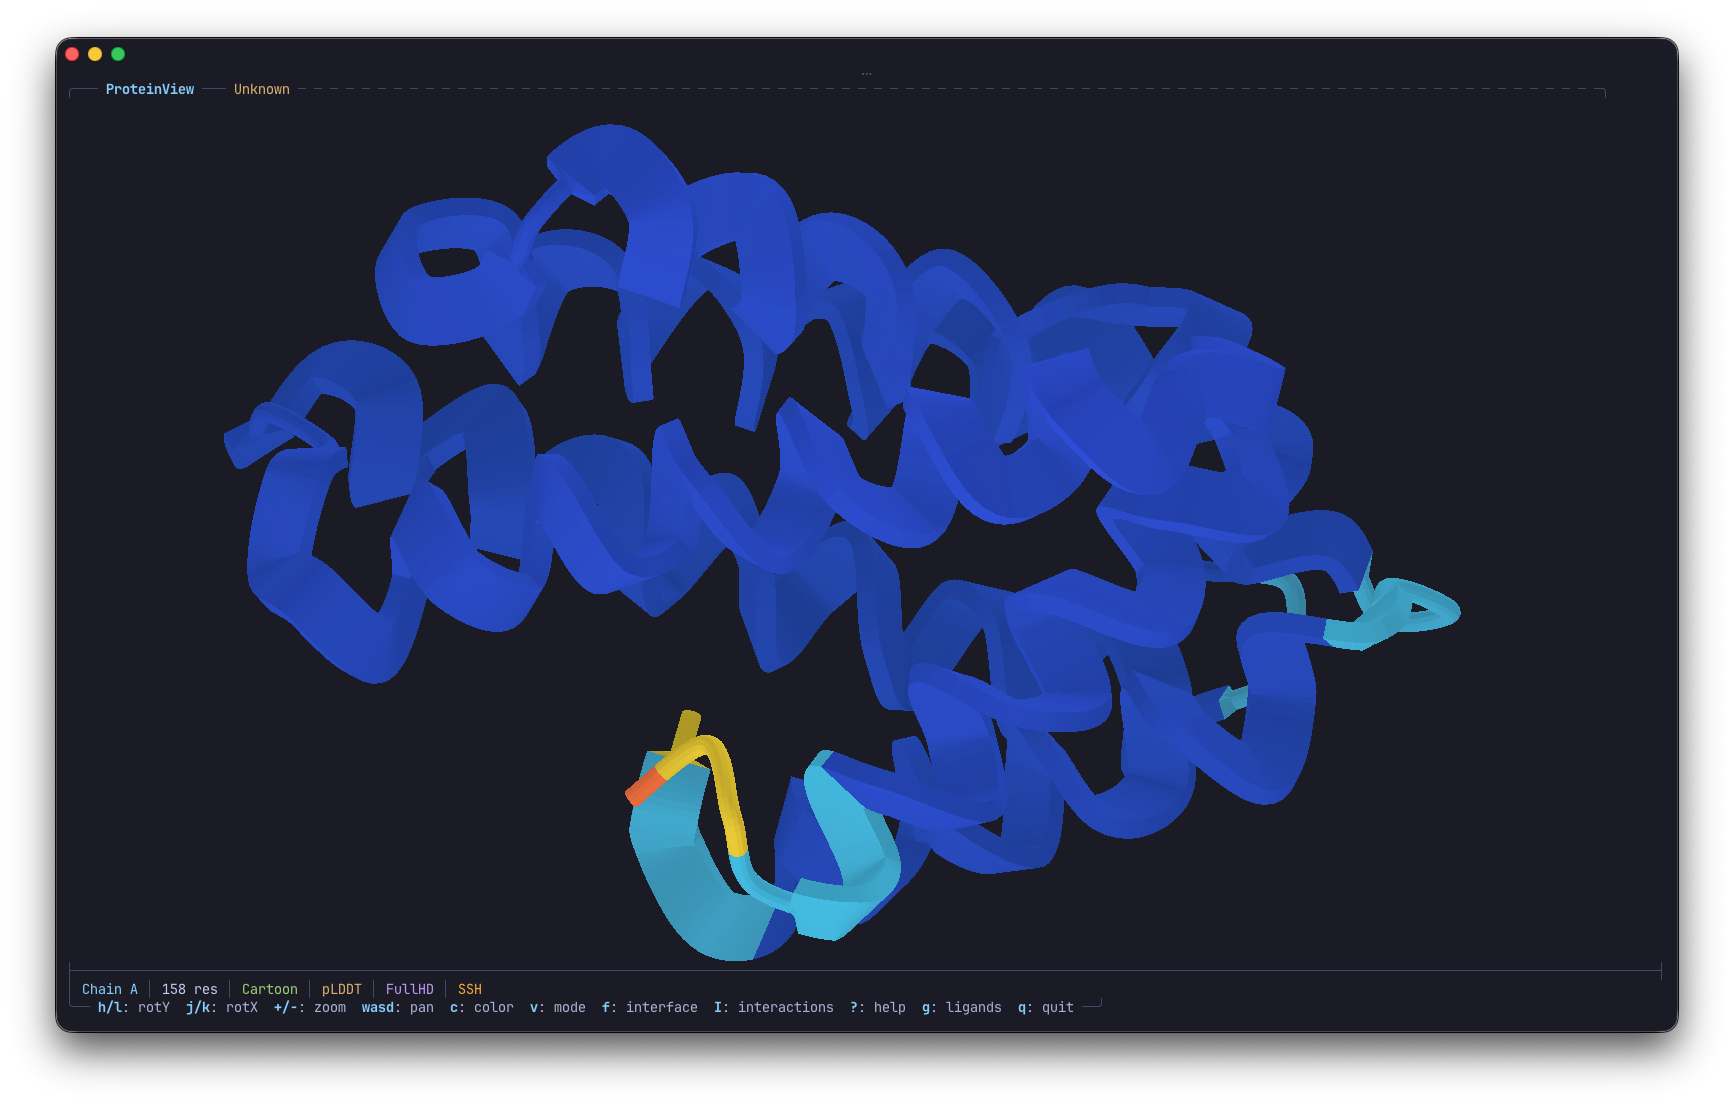
Task: Click the Chain A status indicator
Action: 109,988
